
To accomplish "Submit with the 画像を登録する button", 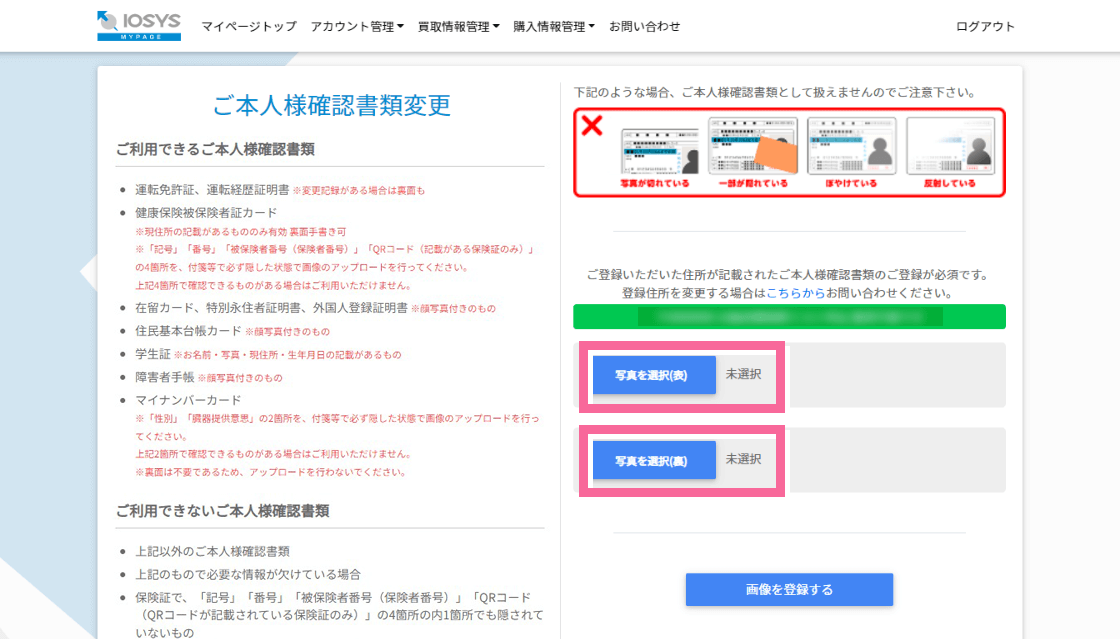I will 789,589.
